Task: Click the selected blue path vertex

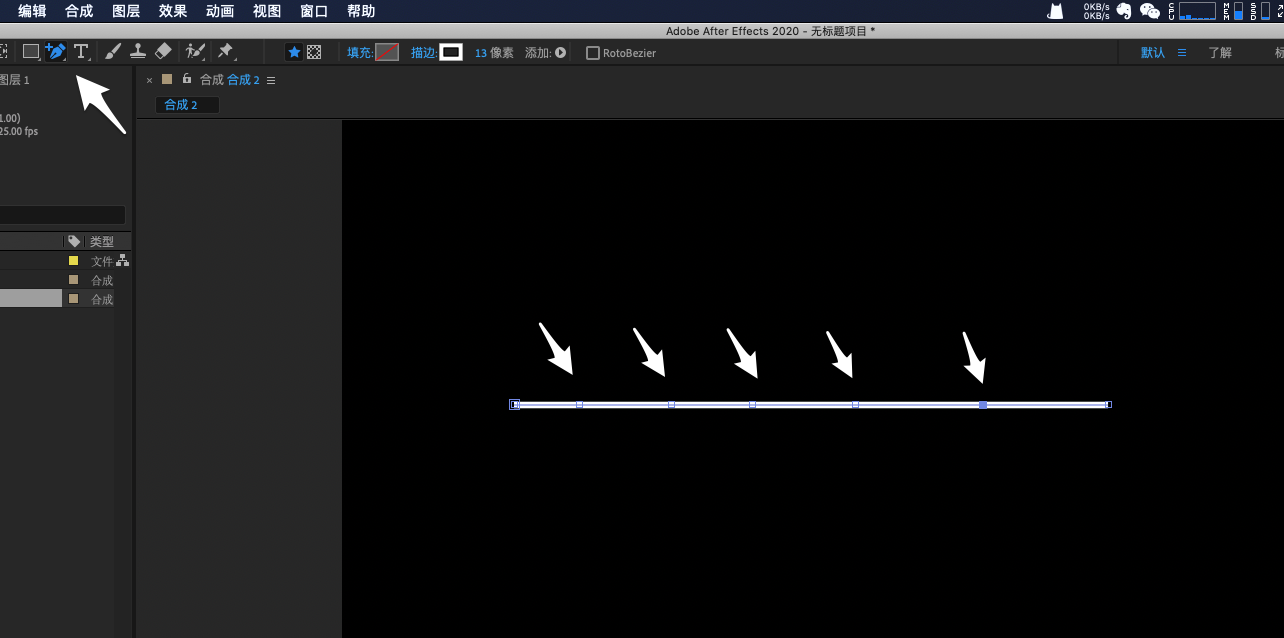Action: (983, 405)
